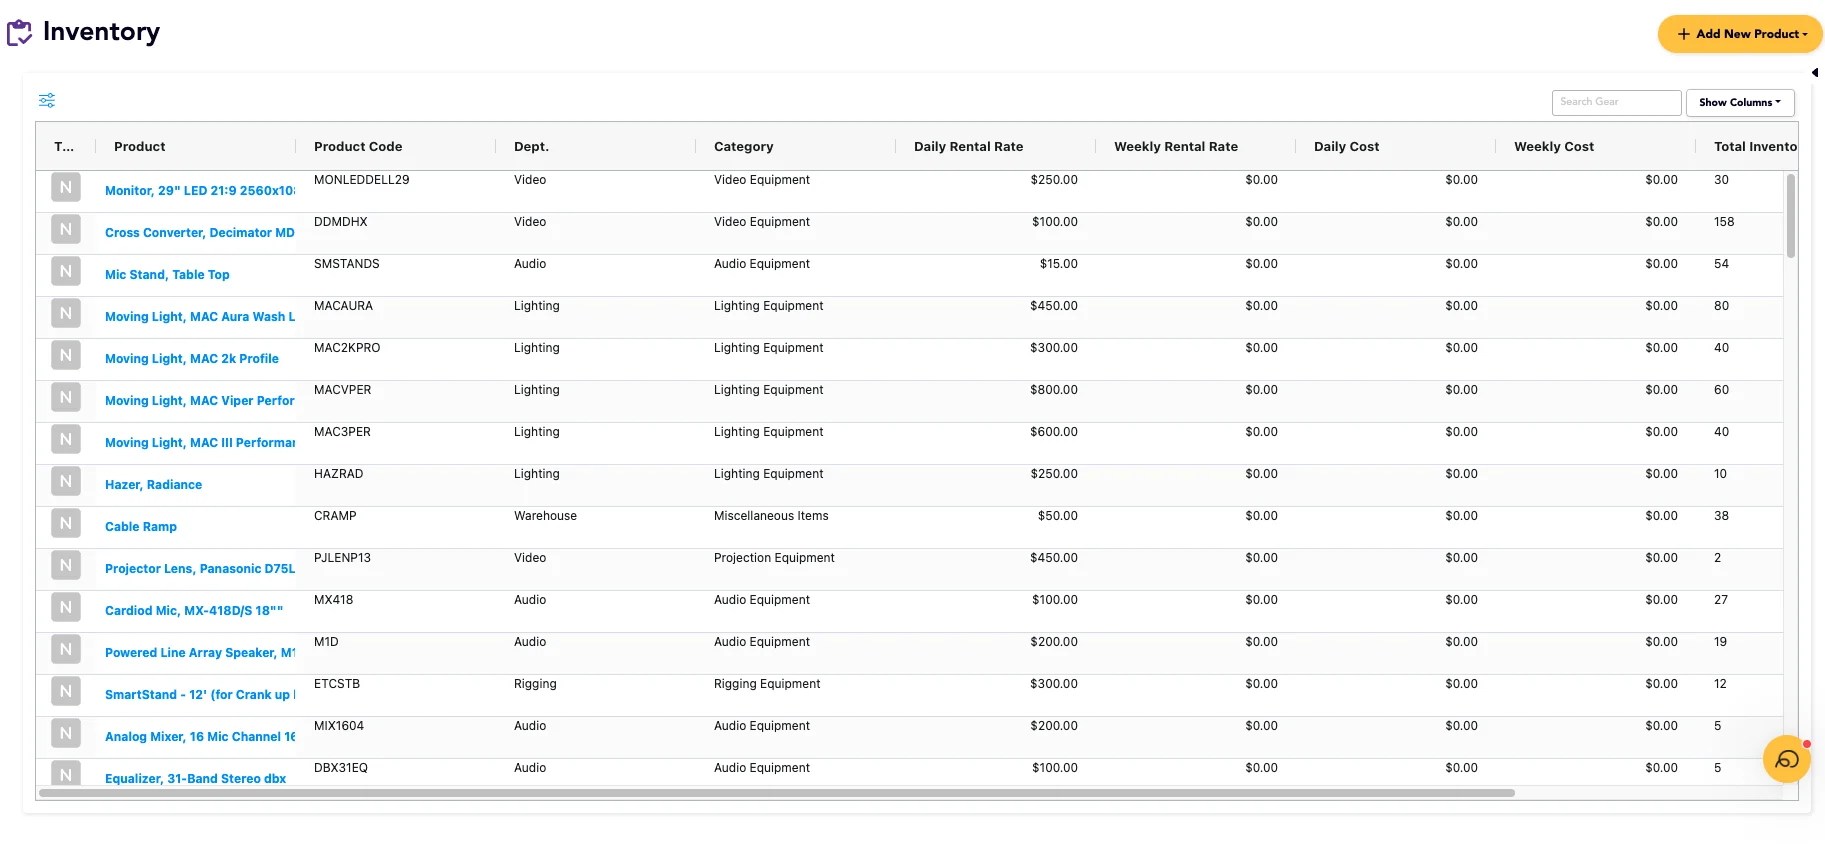Click N badge for Analog Mixer row
Image resolution: width=1825 pixels, height=846 pixels.
(x=66, y=733)
